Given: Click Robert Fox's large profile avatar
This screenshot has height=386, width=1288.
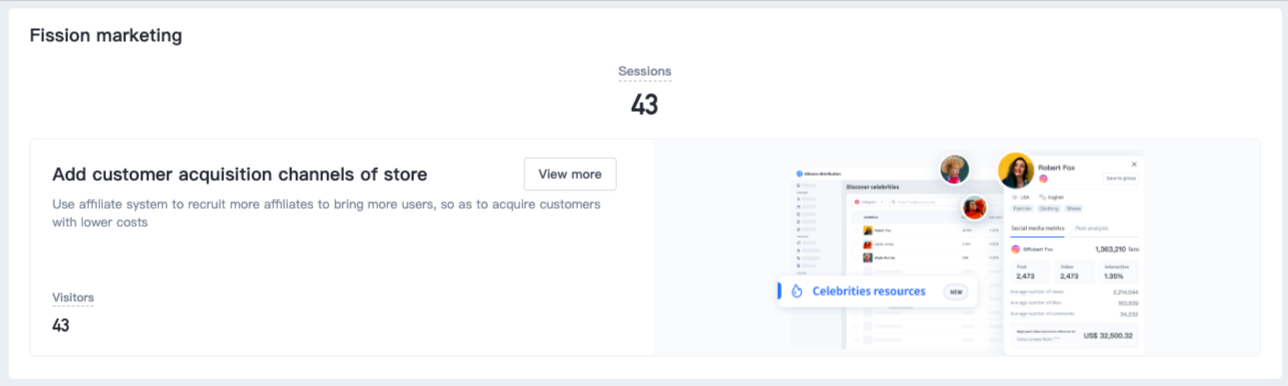Looking at the screenshot, I should [1016, 170].
